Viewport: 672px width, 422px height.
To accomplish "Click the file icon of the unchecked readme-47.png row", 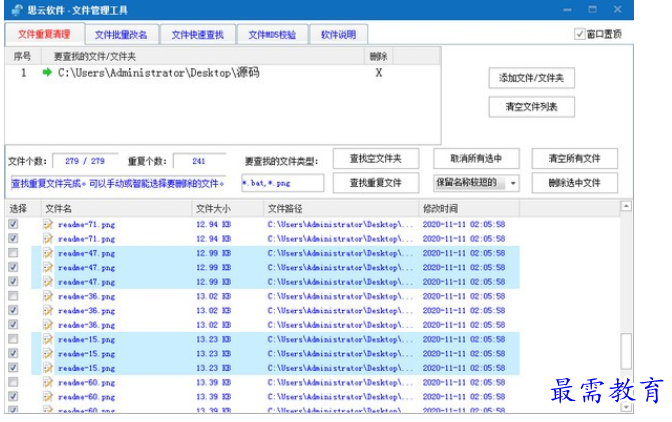I will pyautogui.click(x=48, y=253).
